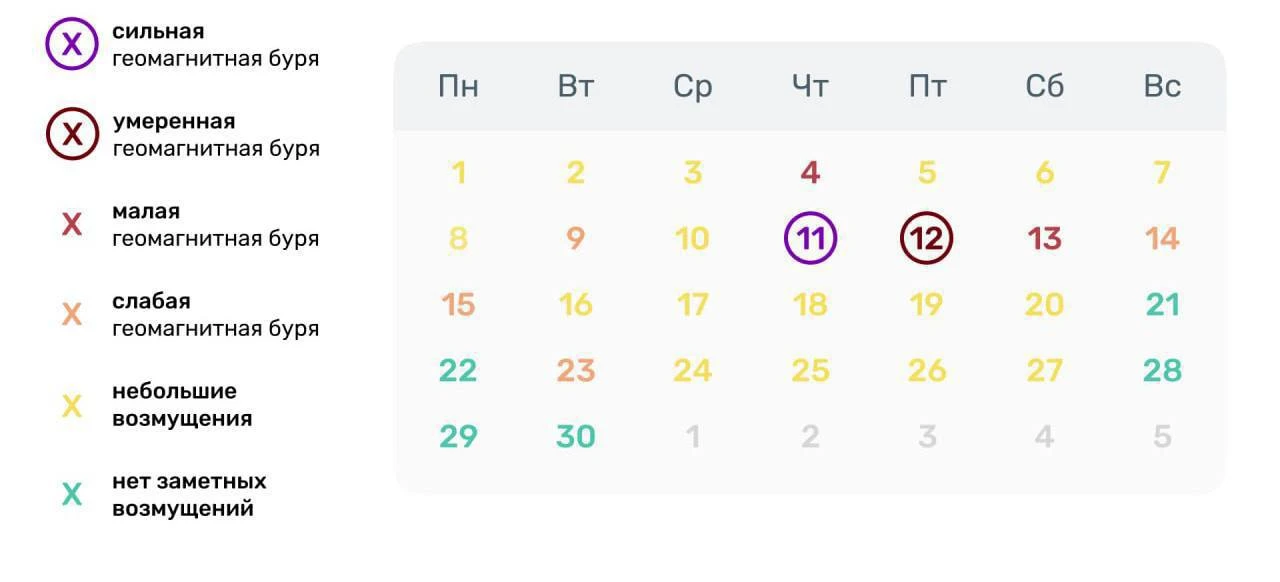1280x582 pixels.
Task: Select the purple circled date 11
Action: [810, 238]
